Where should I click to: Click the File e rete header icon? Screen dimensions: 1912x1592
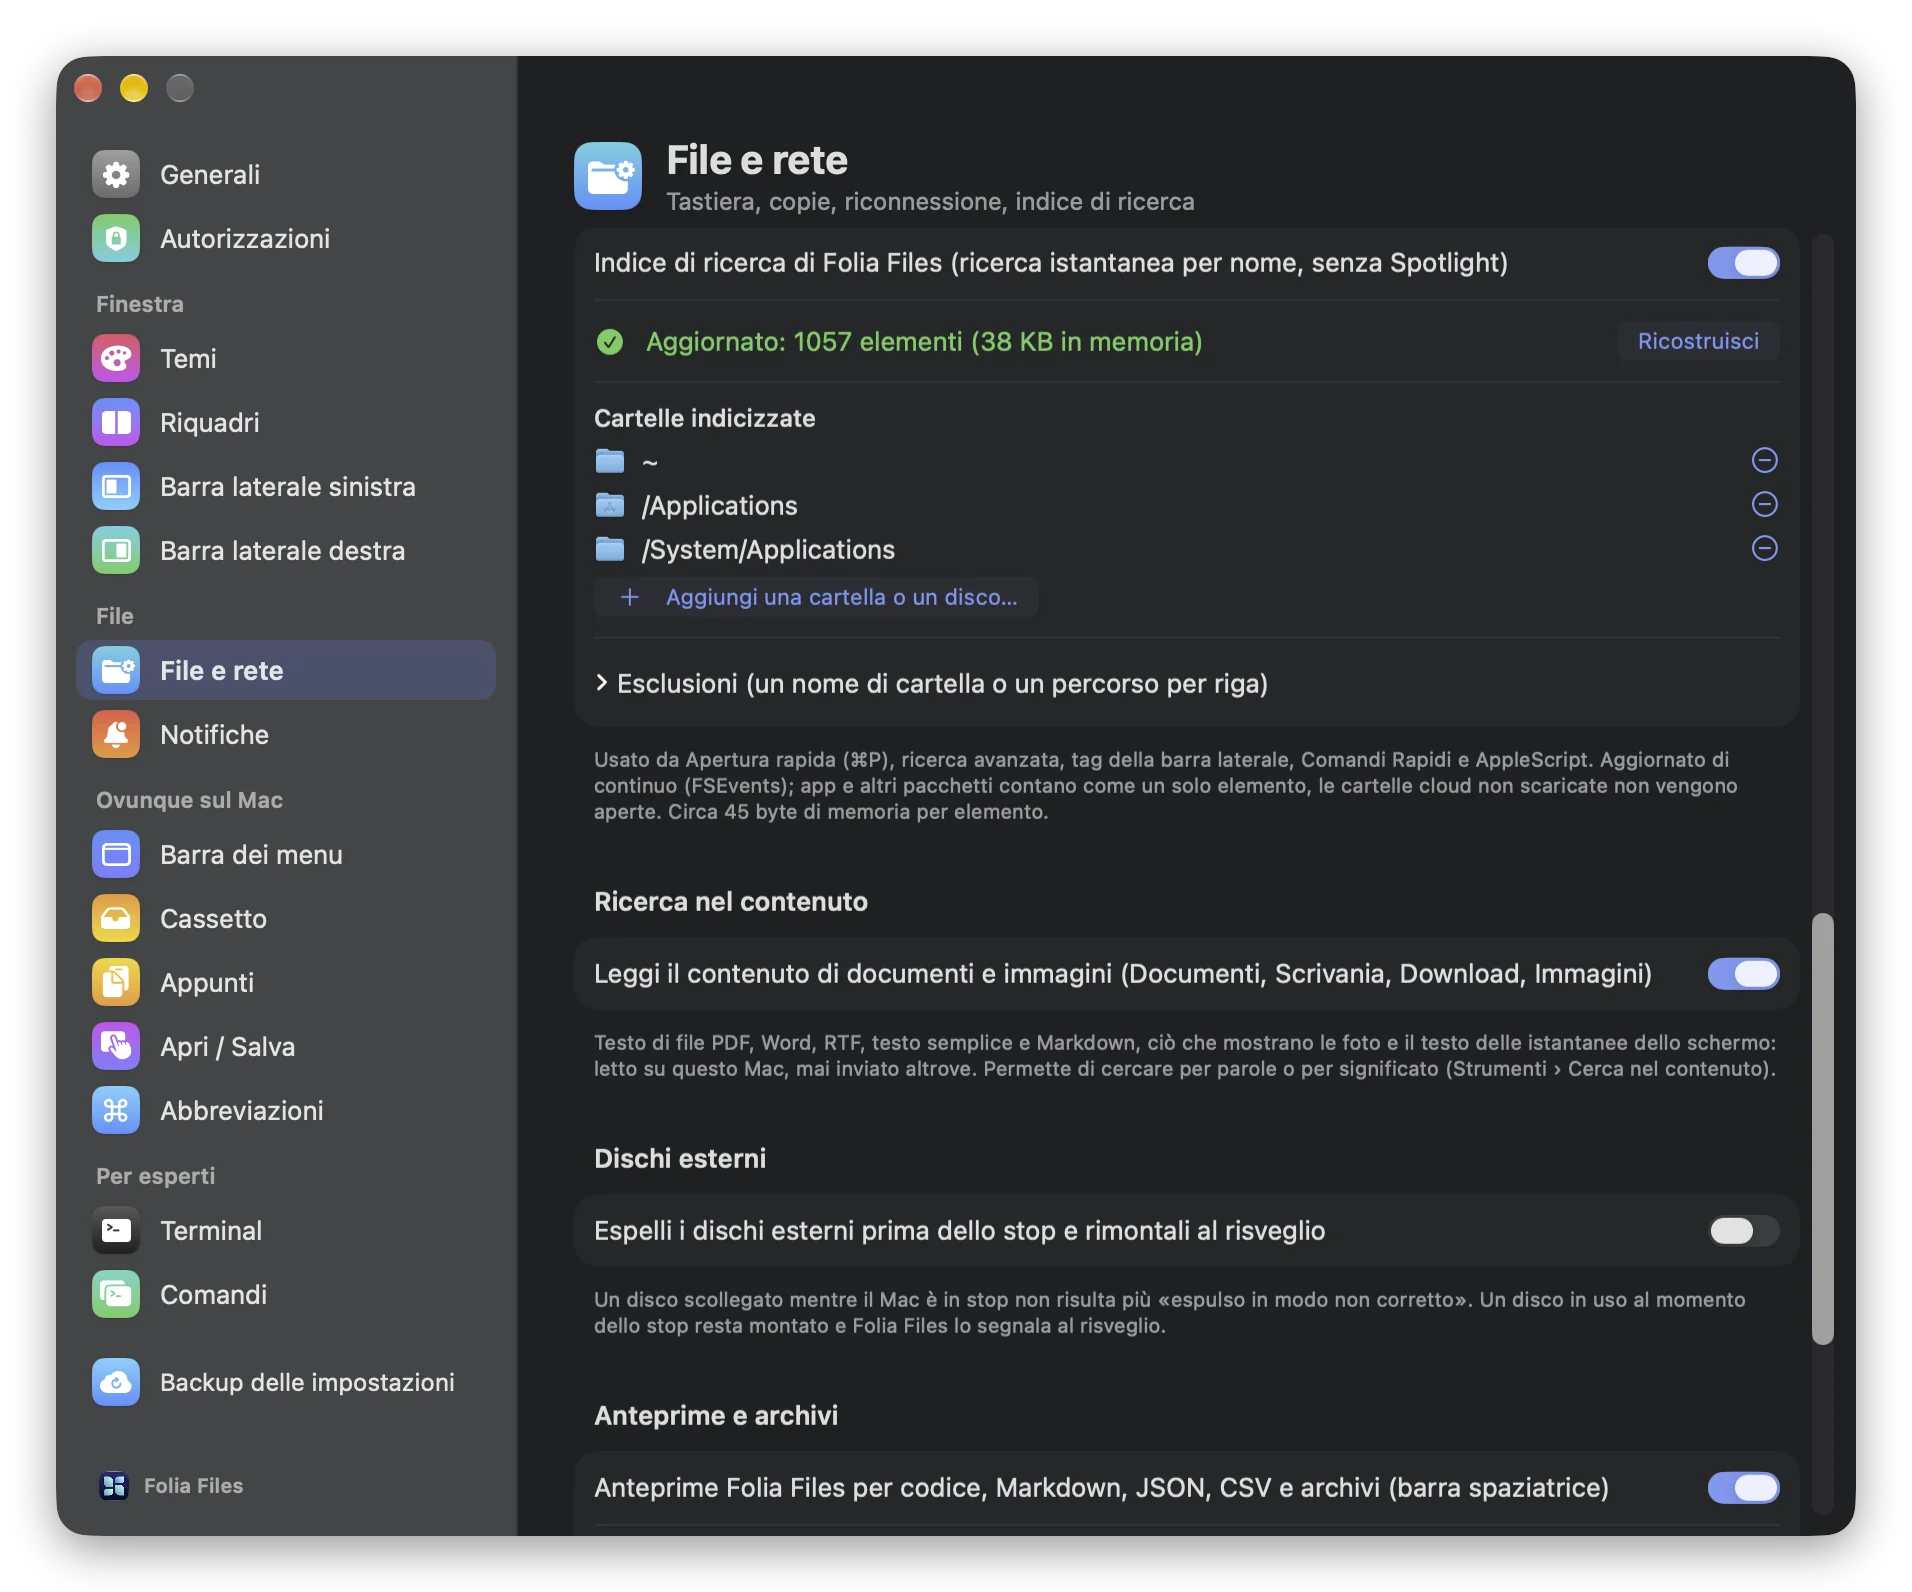click(608, 176)
